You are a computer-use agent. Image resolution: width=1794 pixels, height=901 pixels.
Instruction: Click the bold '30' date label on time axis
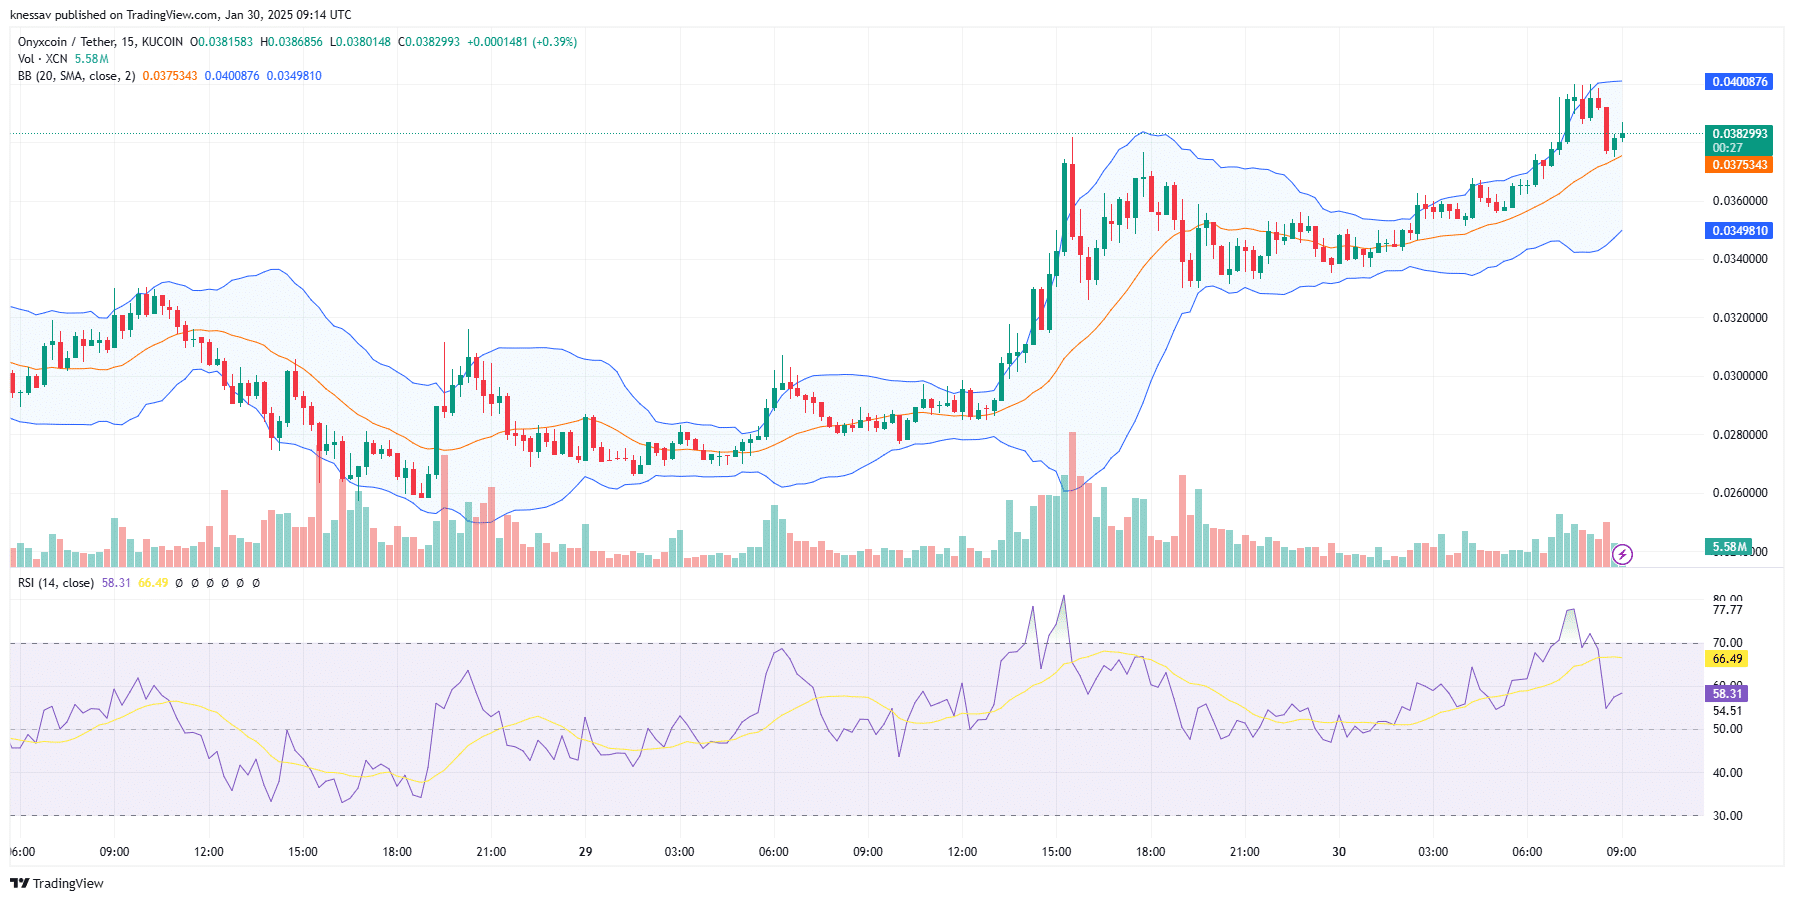tap(1339, 852)
